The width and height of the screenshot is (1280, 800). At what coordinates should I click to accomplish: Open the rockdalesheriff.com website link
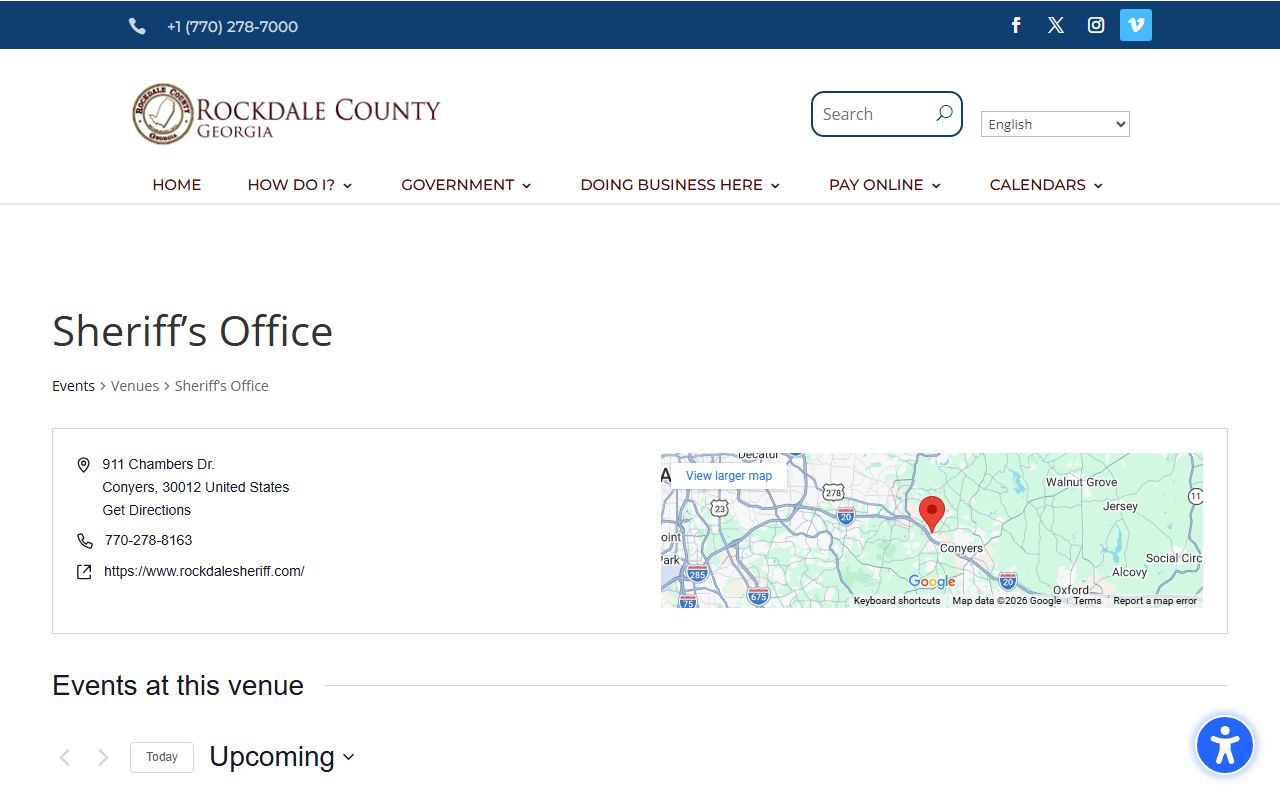[x=204, y=571]
